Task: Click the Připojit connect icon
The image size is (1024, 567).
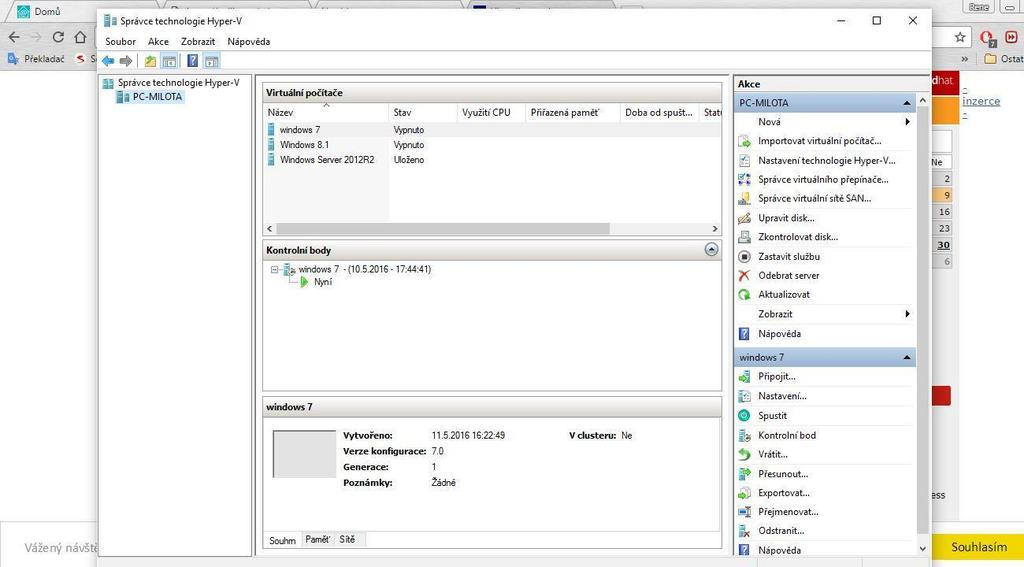Action: pos(744,377)
